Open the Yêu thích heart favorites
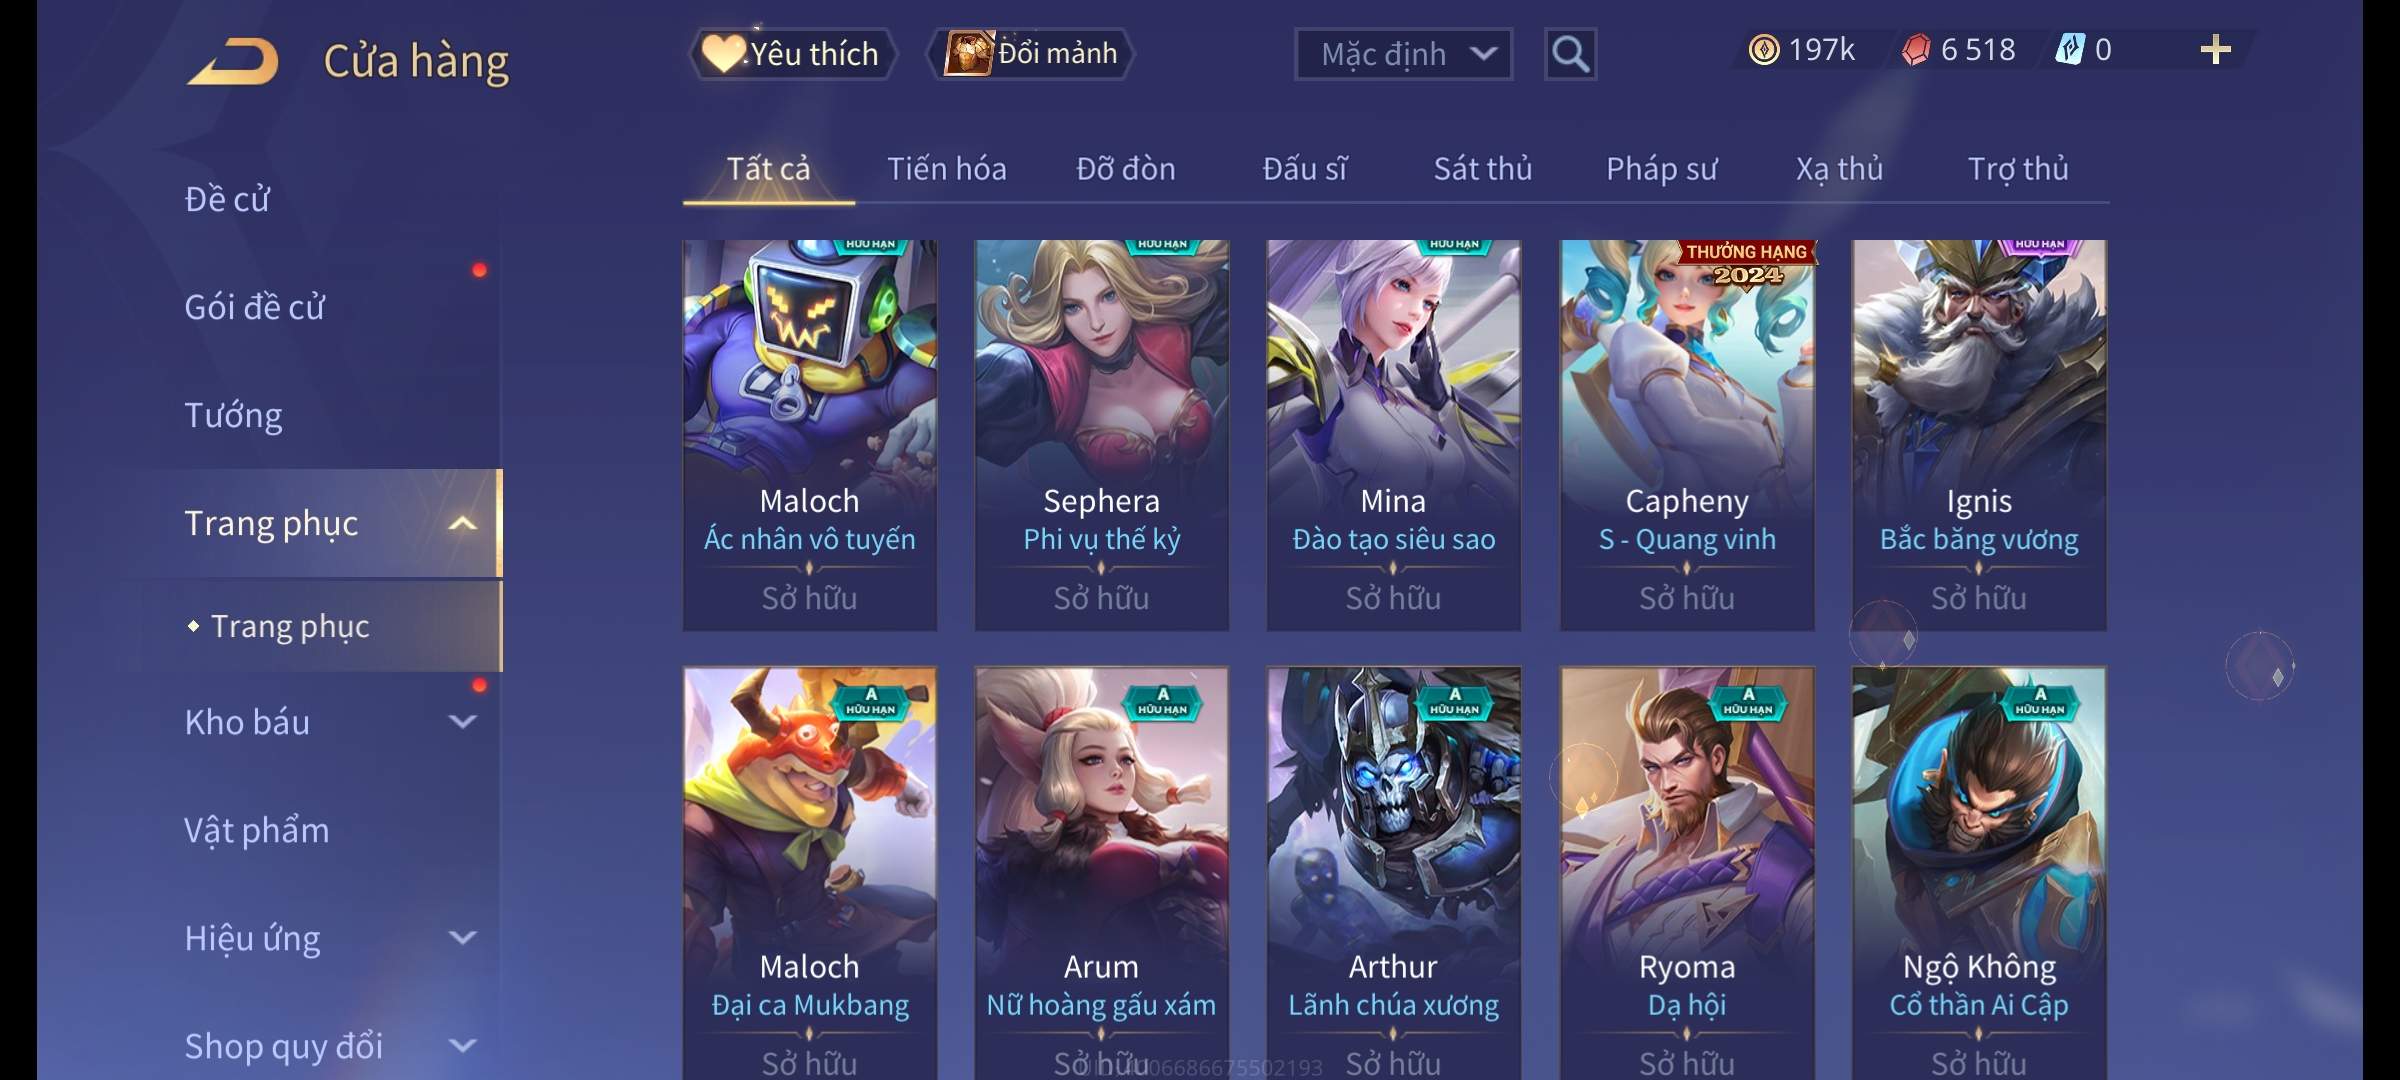 point(792,54)
